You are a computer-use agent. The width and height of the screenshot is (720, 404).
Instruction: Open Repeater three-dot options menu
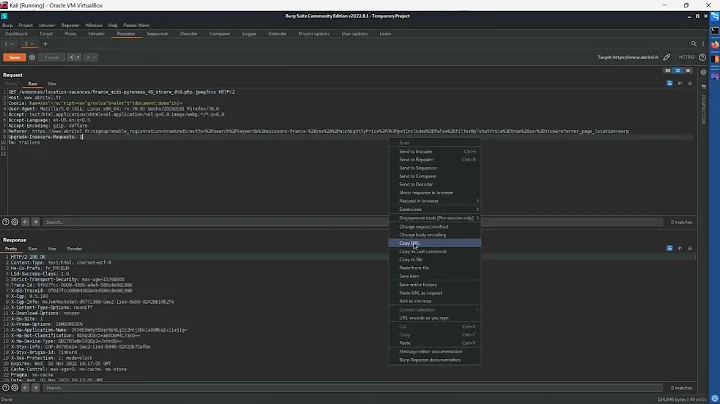point(703,44)
